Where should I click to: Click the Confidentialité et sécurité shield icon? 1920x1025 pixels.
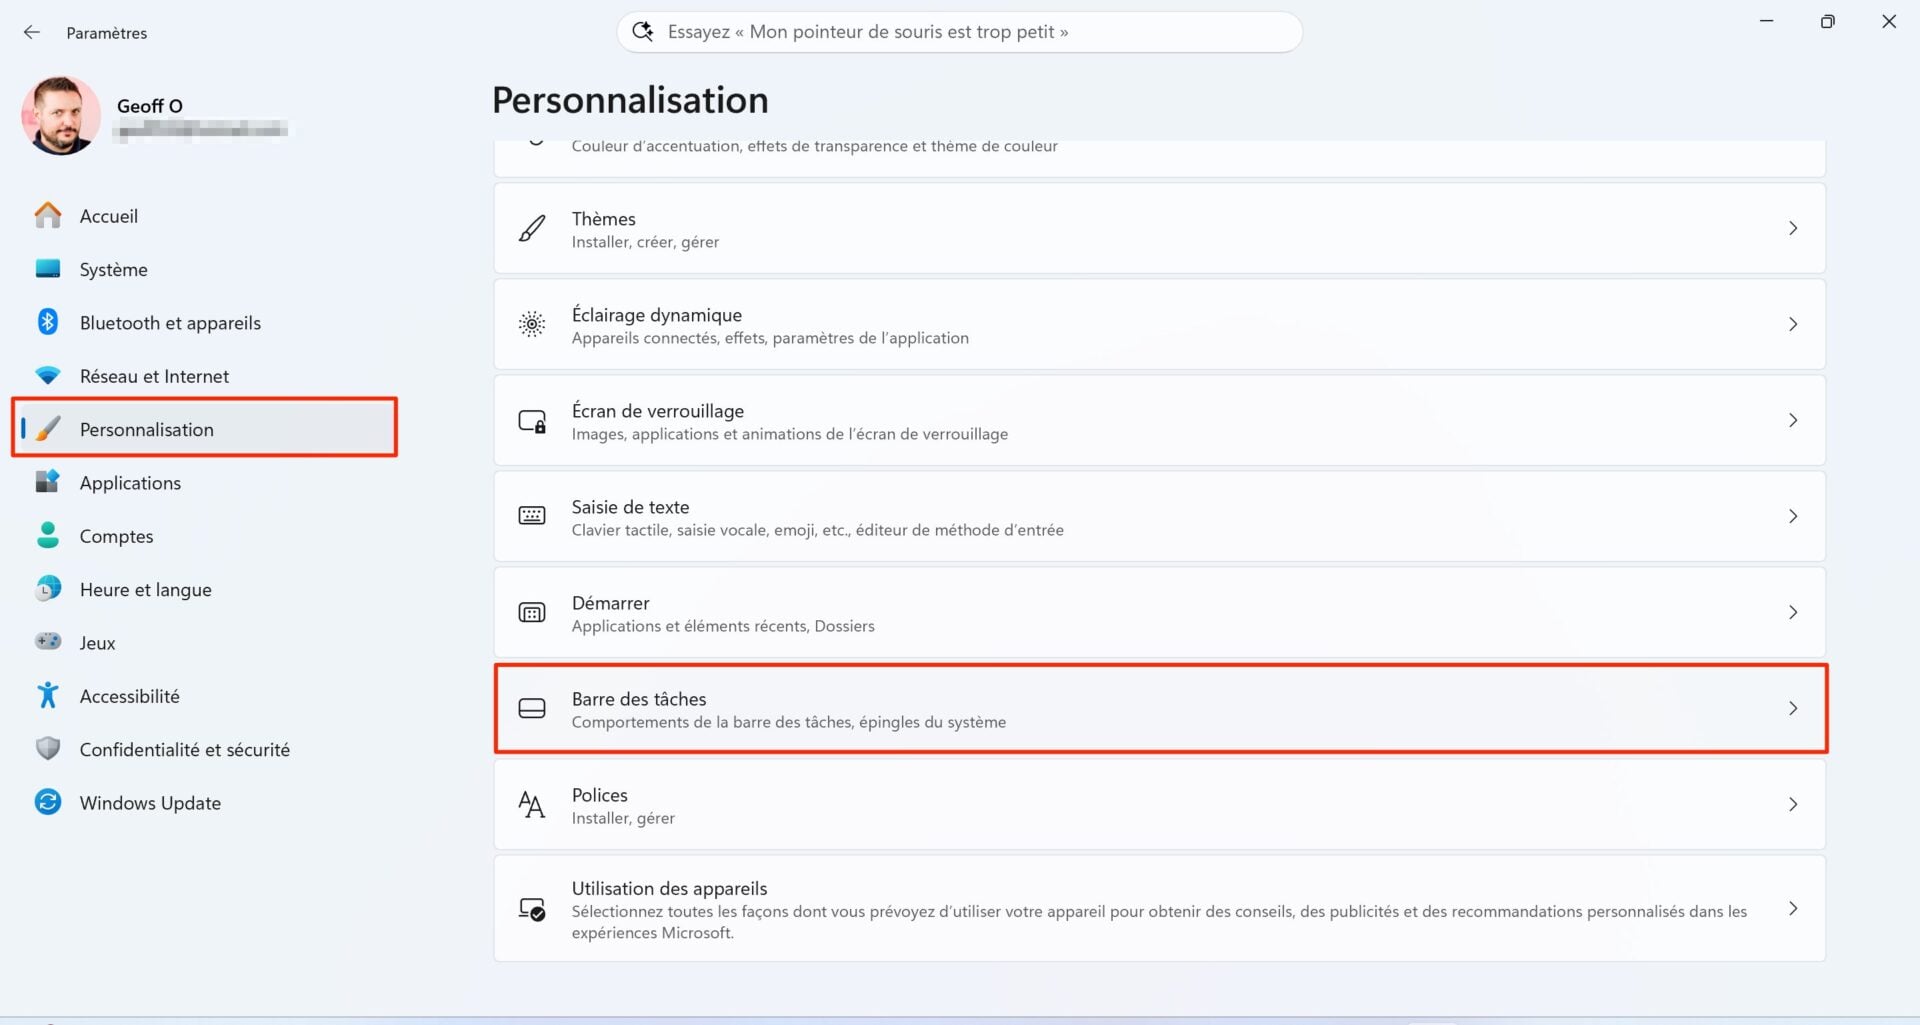coord(48,749)
